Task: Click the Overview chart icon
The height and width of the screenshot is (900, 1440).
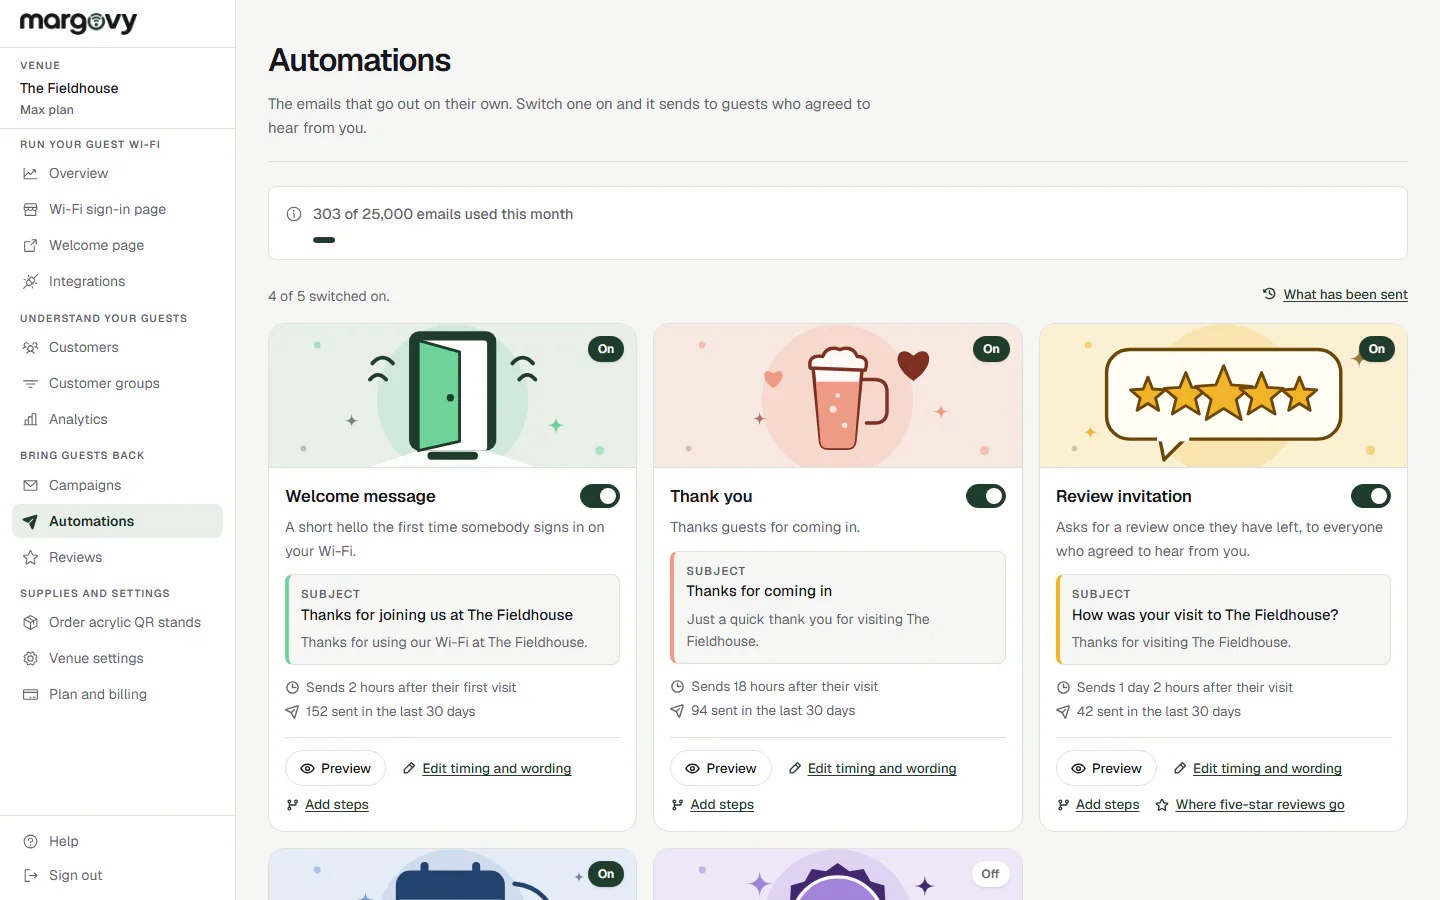Action: click(30, 173)
